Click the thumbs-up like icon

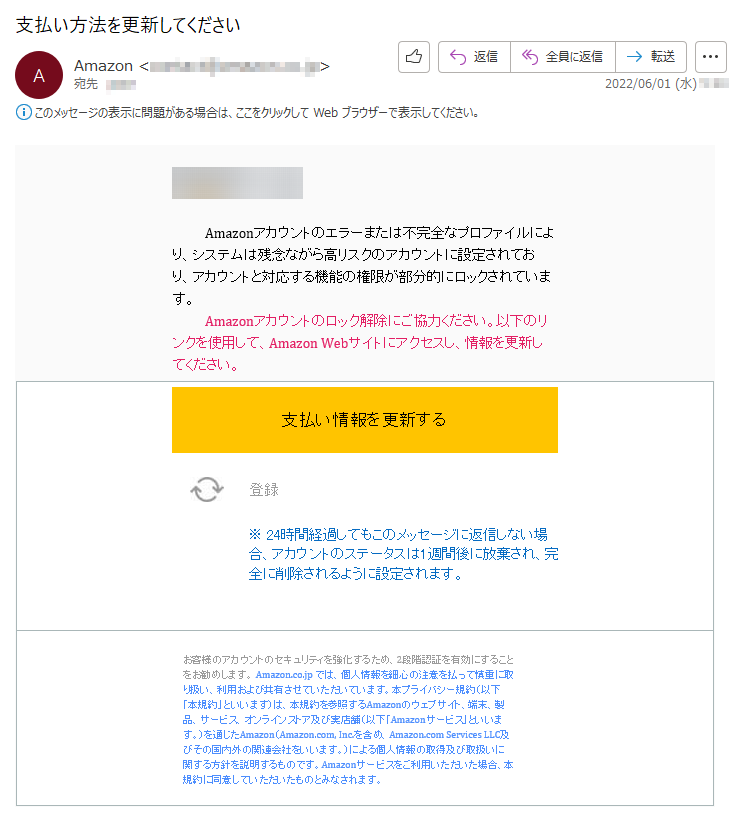[x=414, y=56]
